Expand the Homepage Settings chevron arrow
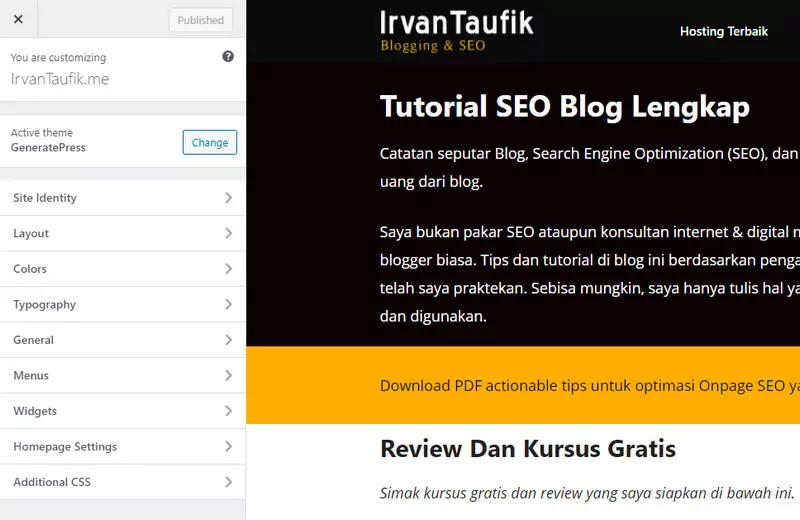This screenshot has height=520, width=800. (229, 447)
